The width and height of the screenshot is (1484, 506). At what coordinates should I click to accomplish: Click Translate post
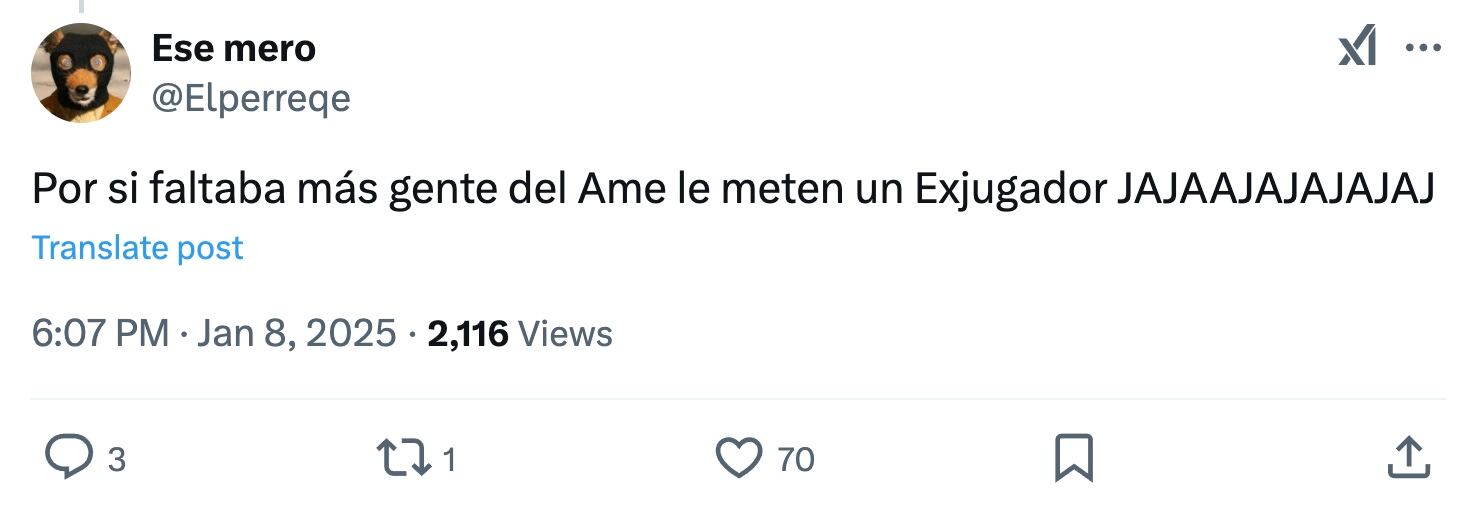pos(138,248)
